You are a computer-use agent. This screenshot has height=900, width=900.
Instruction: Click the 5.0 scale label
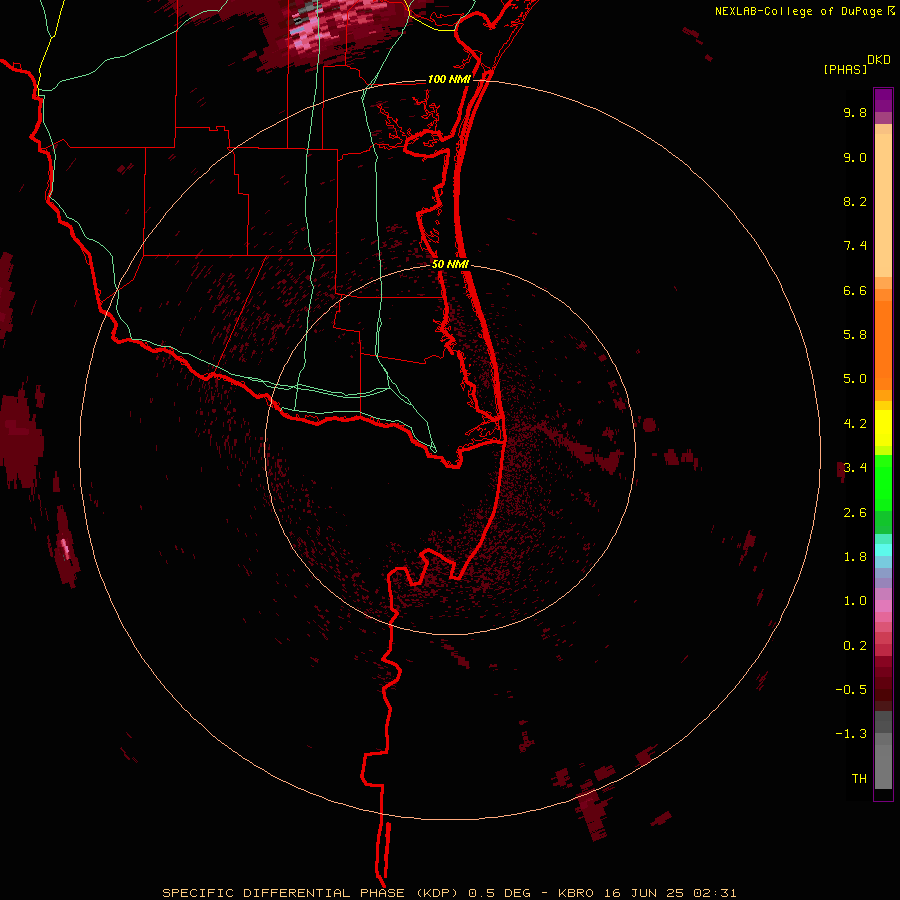pyautogui.click(x=855, y=379)
